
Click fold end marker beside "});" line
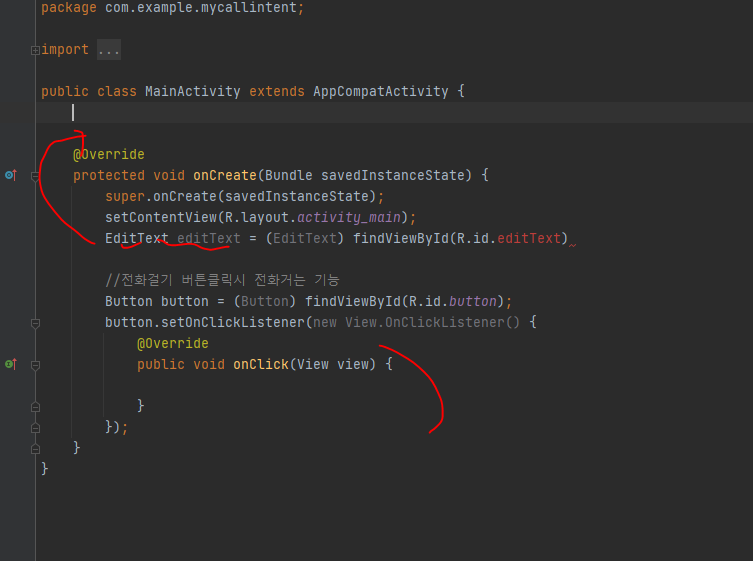[x=35, y=427]
